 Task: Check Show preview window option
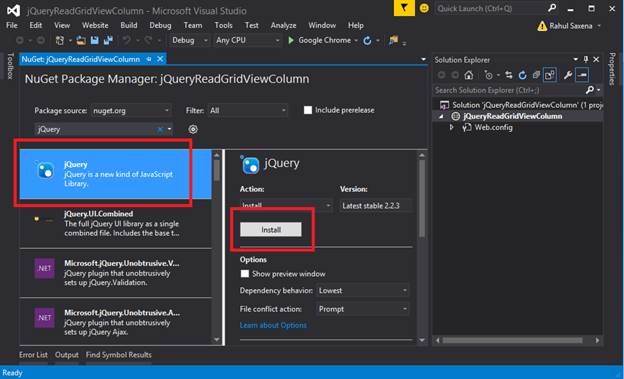pos(245,274)
